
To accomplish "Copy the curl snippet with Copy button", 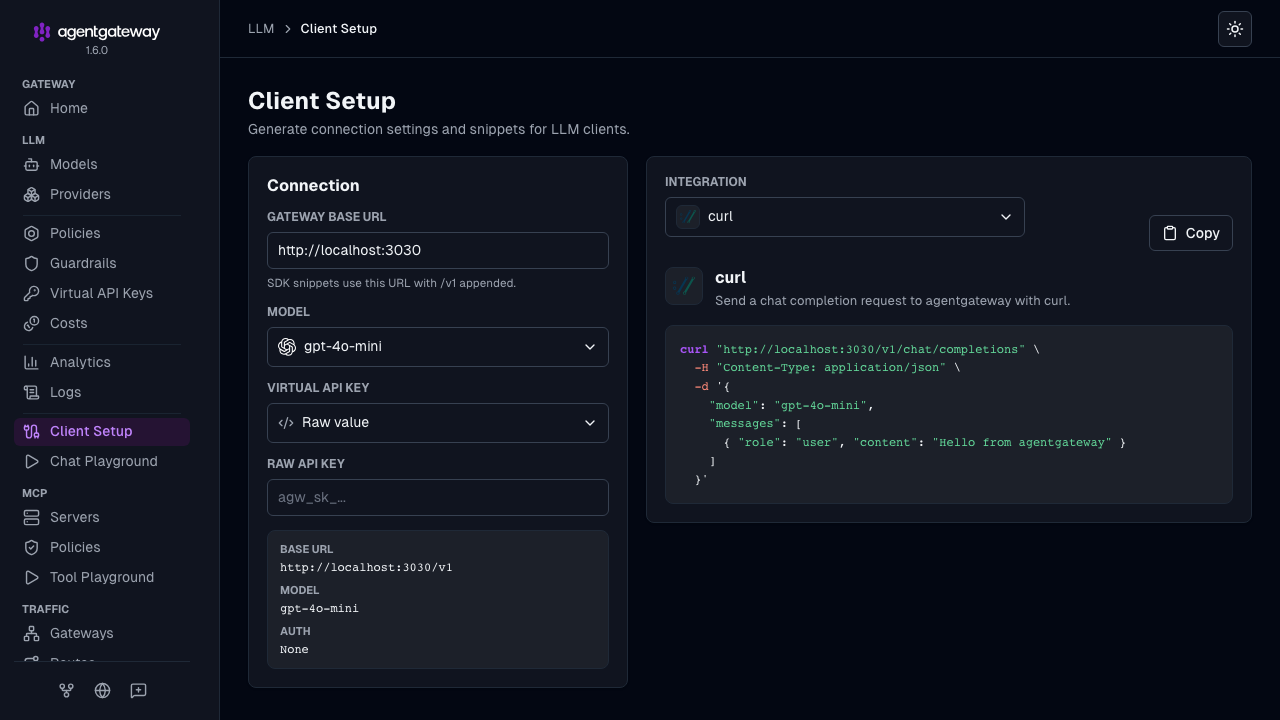I will (1191, 233).
